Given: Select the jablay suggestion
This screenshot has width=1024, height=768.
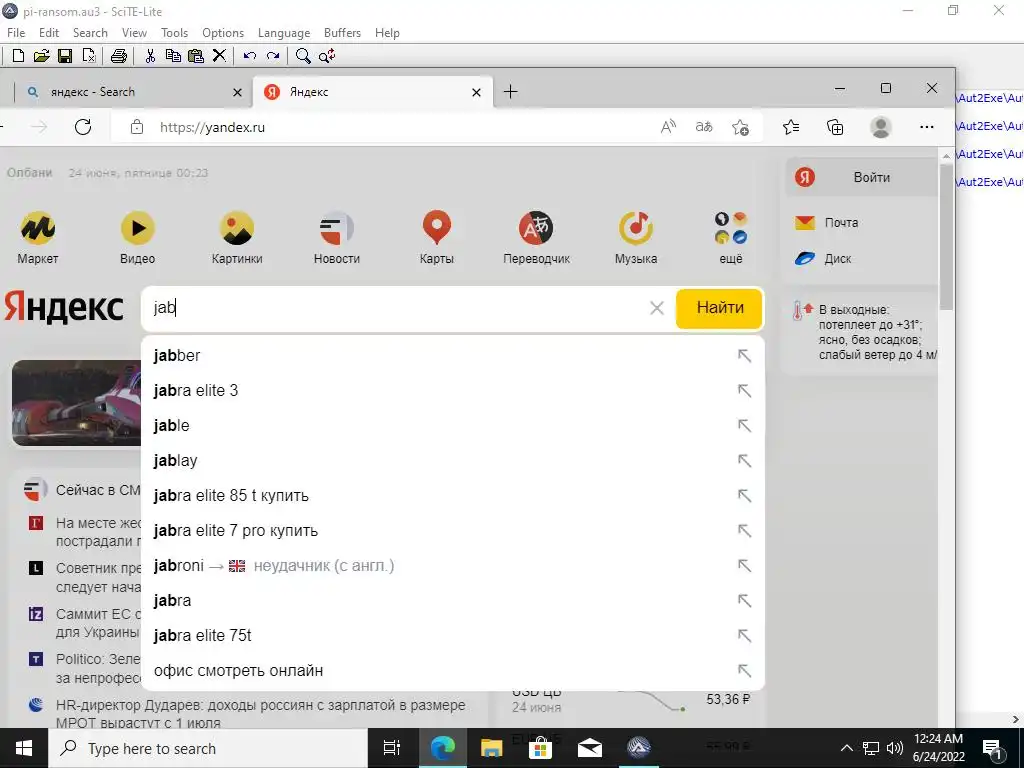Looking at the screenshot, I should [453, 460].
